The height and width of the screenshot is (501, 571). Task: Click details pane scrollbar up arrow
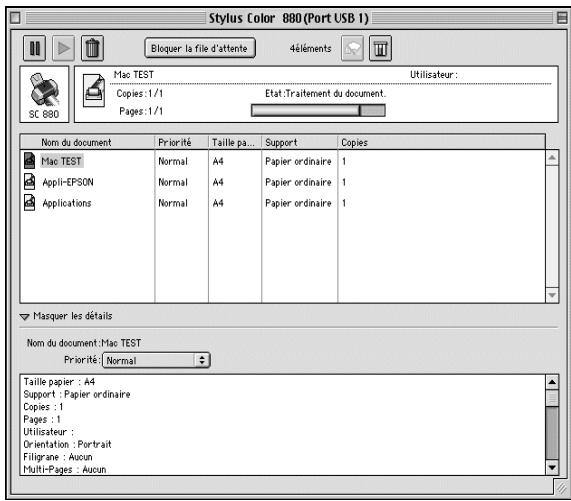[552, 382]
